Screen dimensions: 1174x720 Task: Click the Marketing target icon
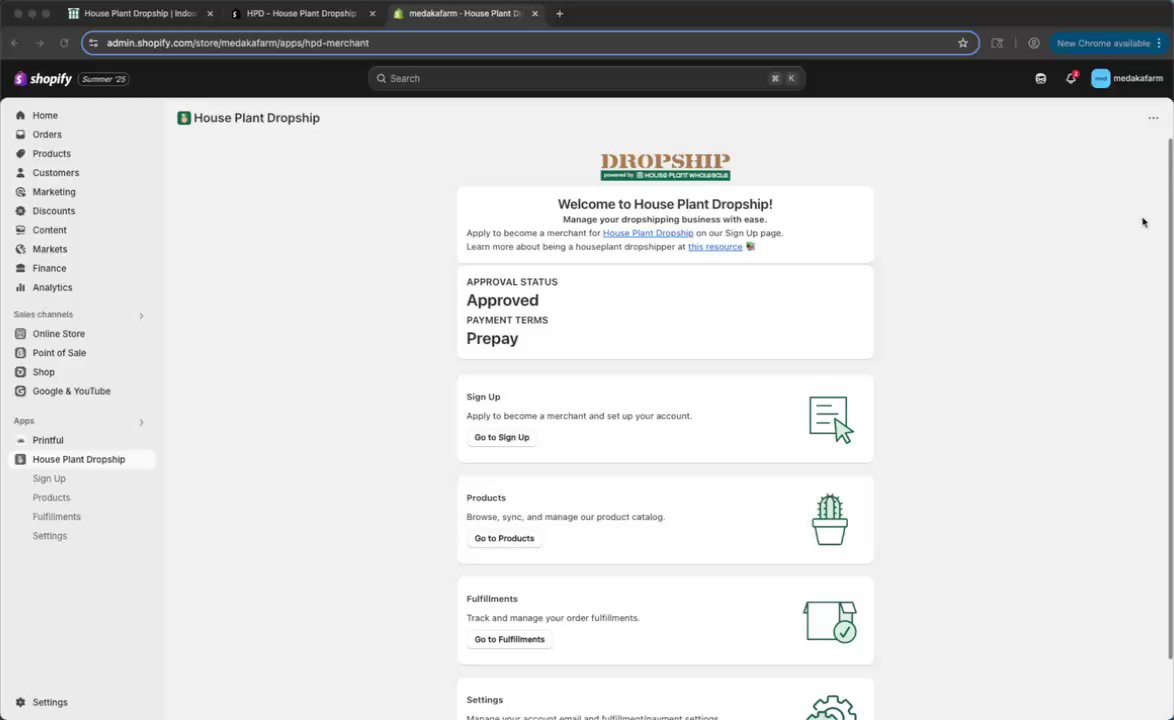(20, 192)
